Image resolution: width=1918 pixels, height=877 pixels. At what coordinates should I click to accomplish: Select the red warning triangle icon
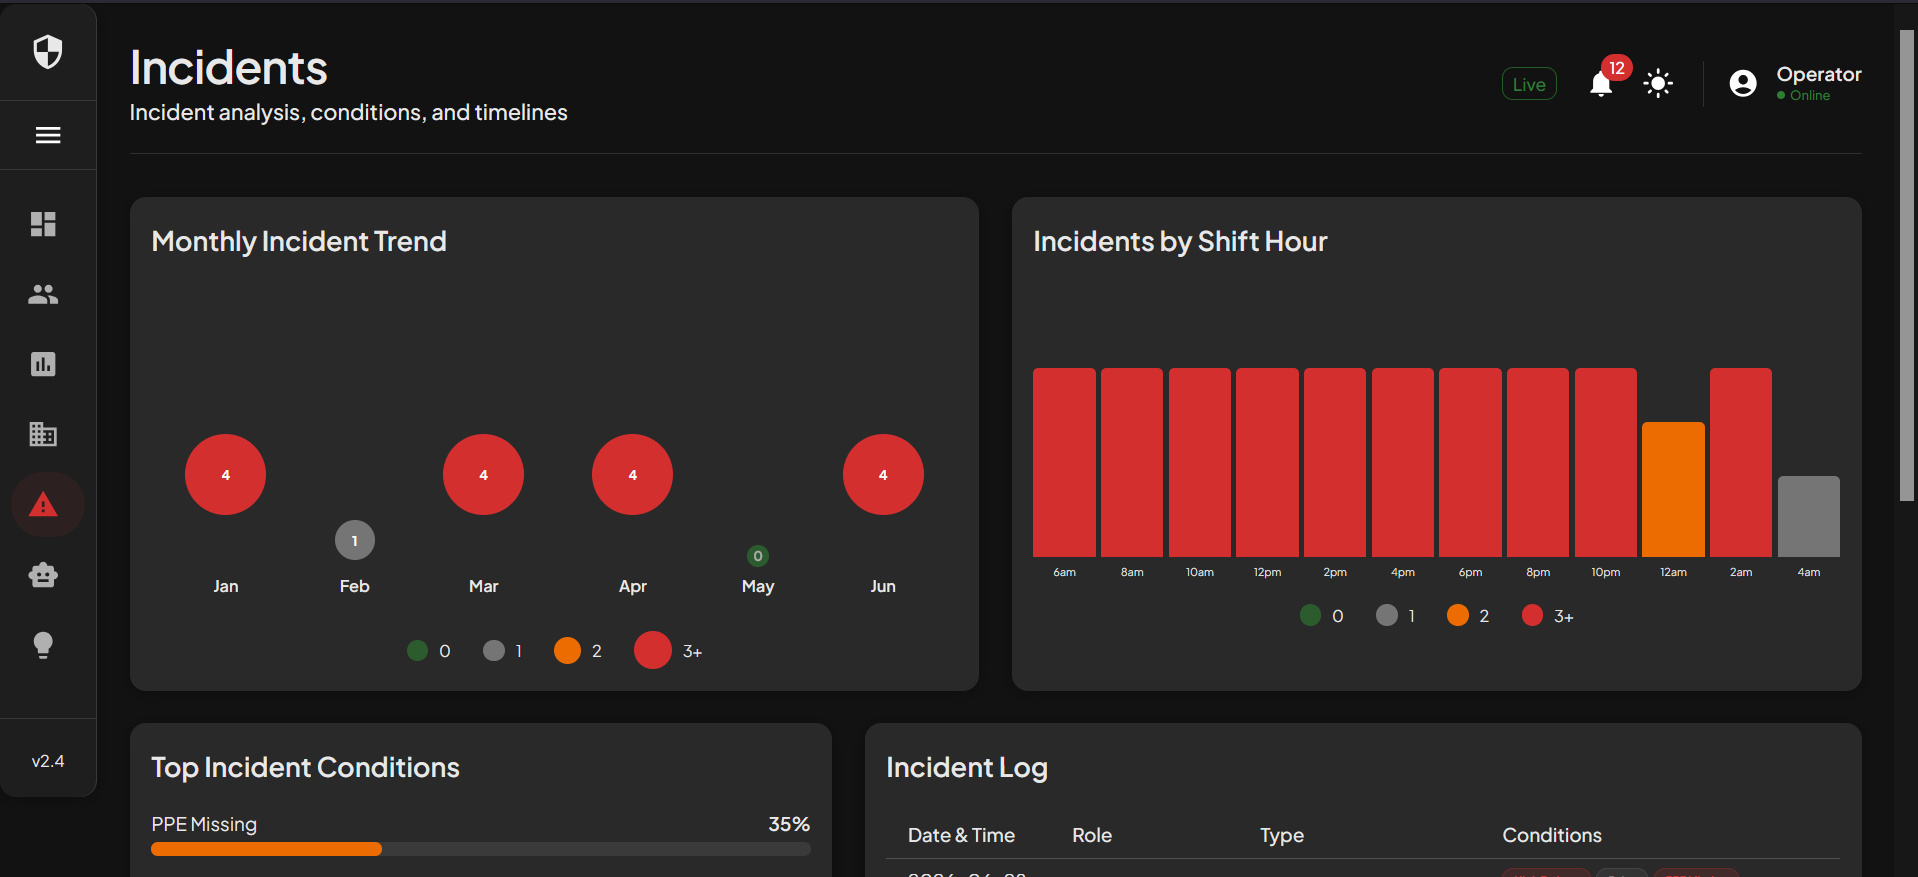[43, 504]
